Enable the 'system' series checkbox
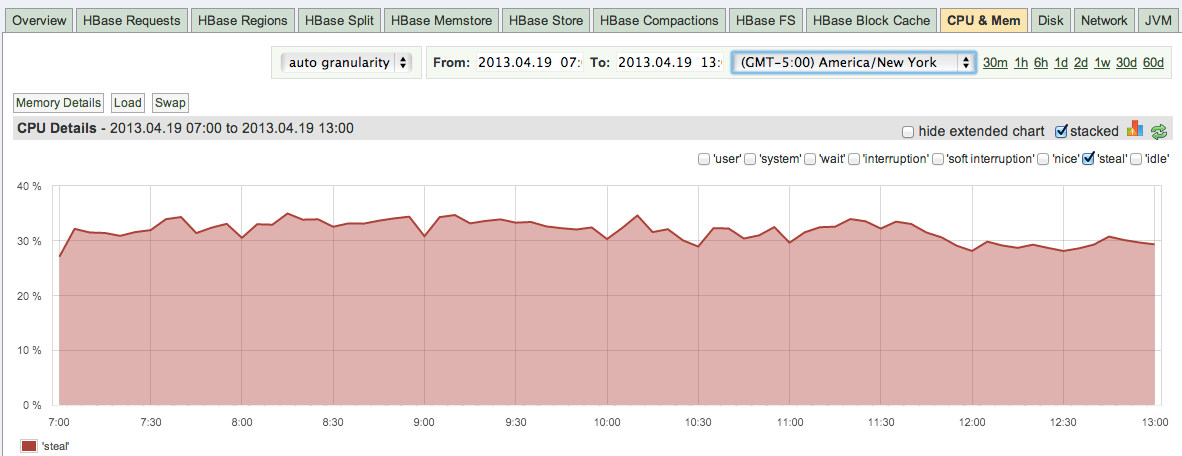The height and width of the screenshot is (456, 1182). [x=750, y=159]
